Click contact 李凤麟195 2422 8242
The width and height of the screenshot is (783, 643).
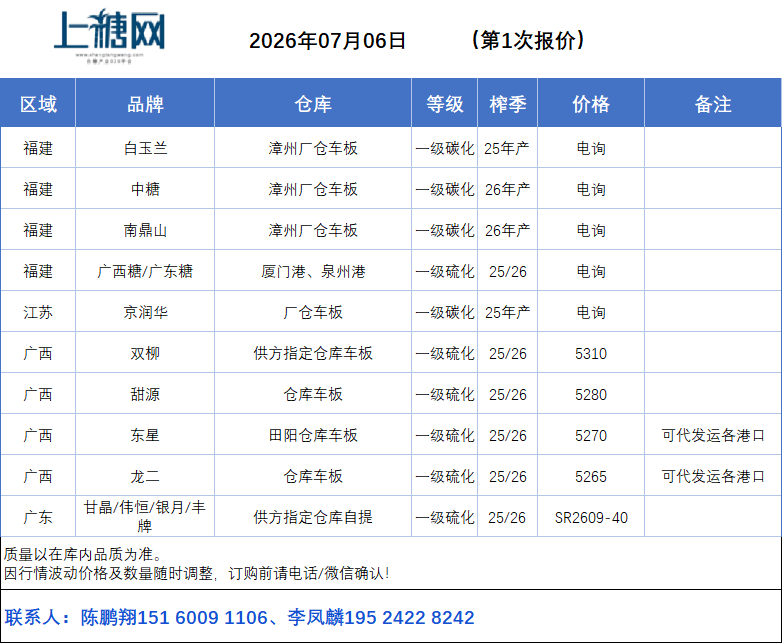coord(381,618)
